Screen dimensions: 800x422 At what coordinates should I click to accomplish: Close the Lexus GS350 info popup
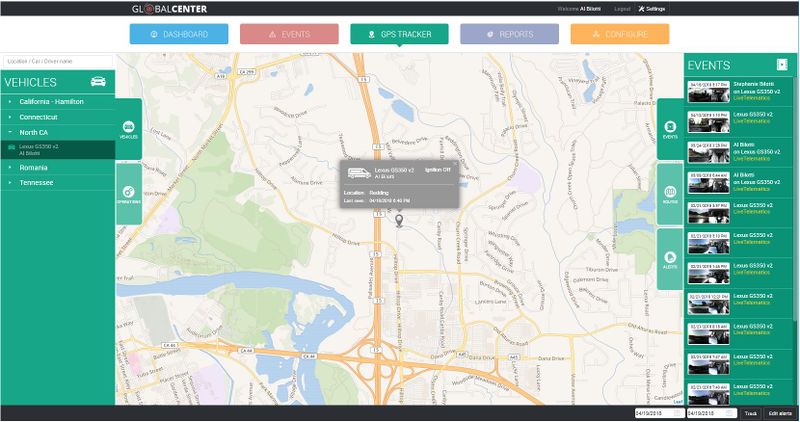point(454,163)
